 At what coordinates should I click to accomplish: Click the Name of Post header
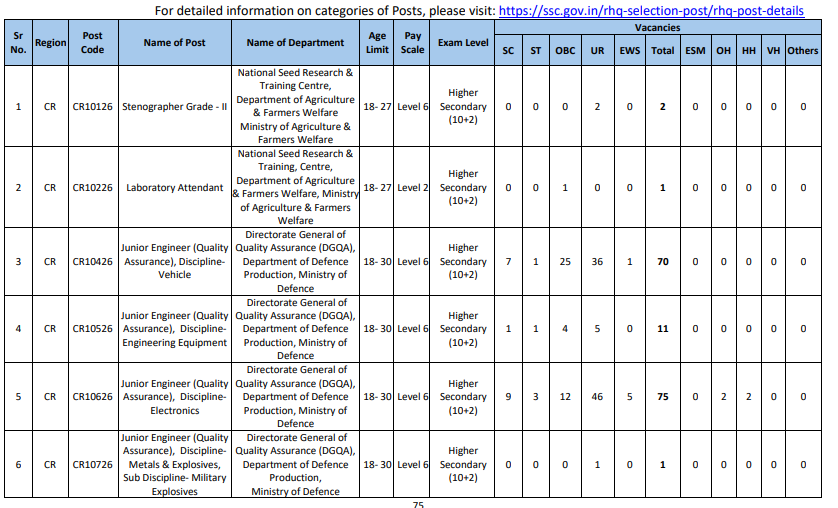point(174,43)
